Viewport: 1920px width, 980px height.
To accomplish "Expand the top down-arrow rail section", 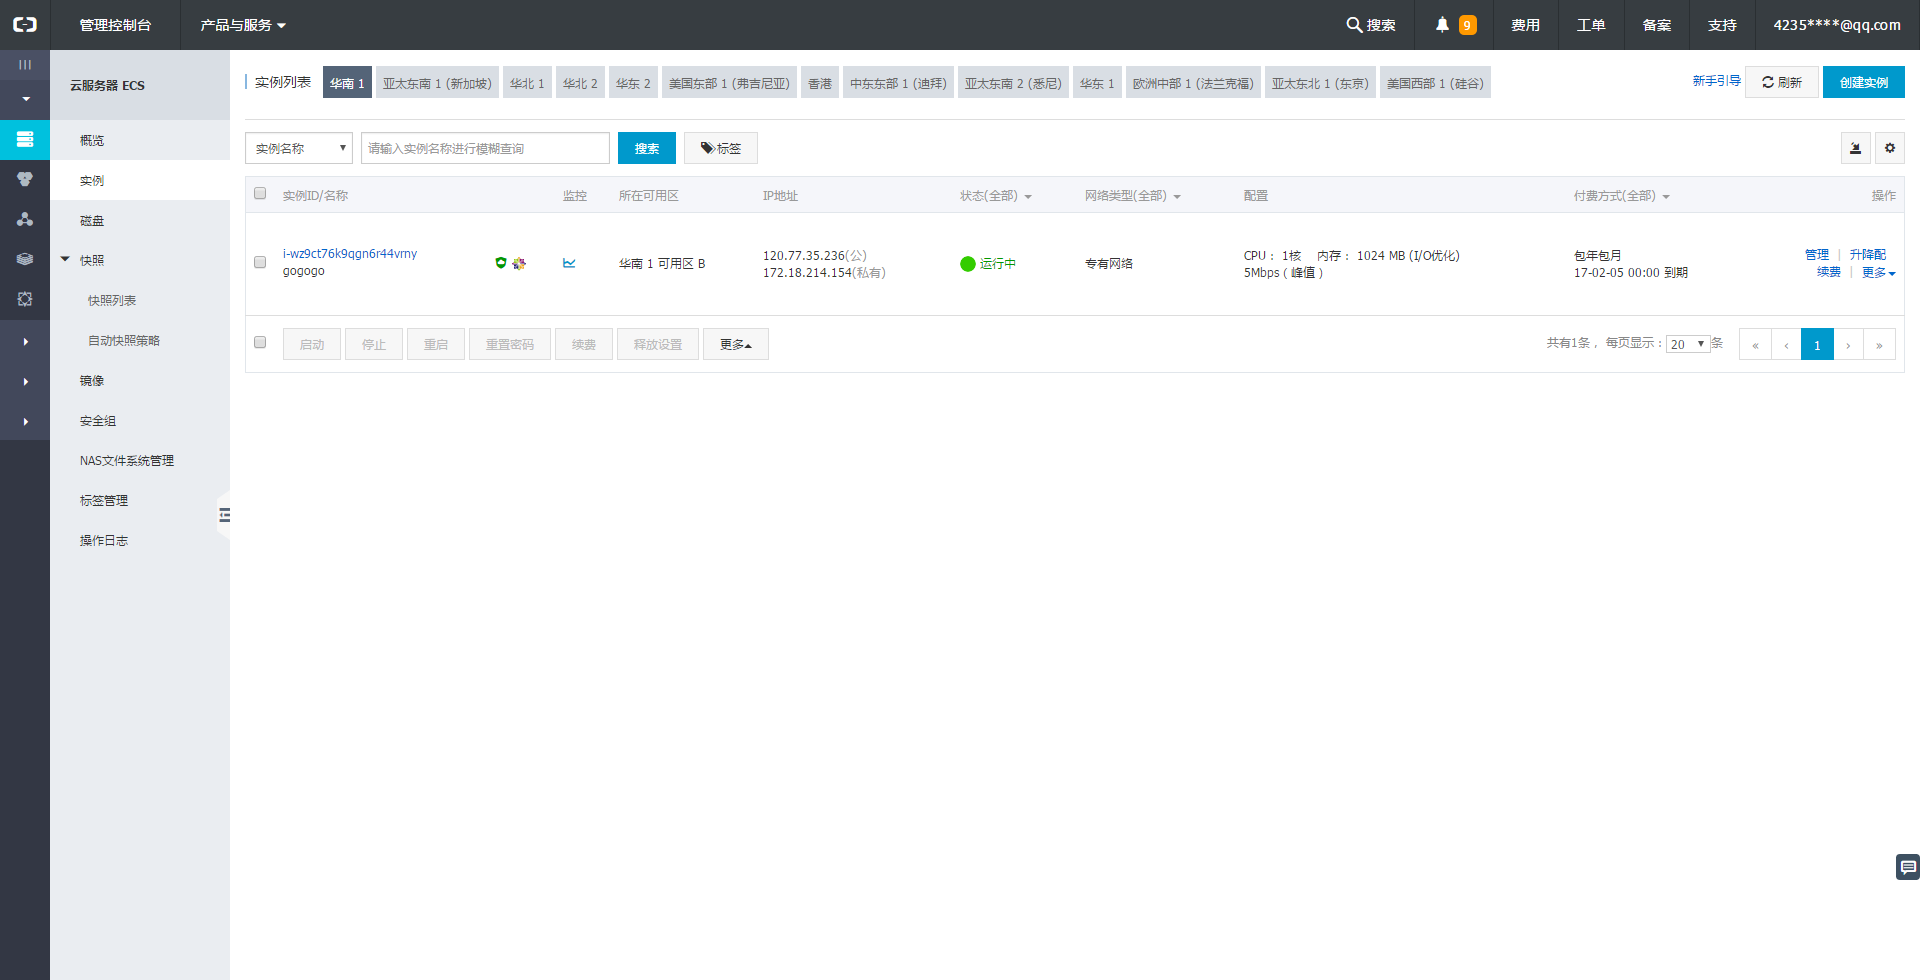I will pos(25,99).
